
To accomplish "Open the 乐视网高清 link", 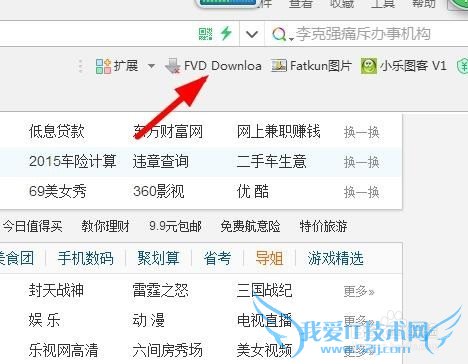I will [x=63, y=350].
